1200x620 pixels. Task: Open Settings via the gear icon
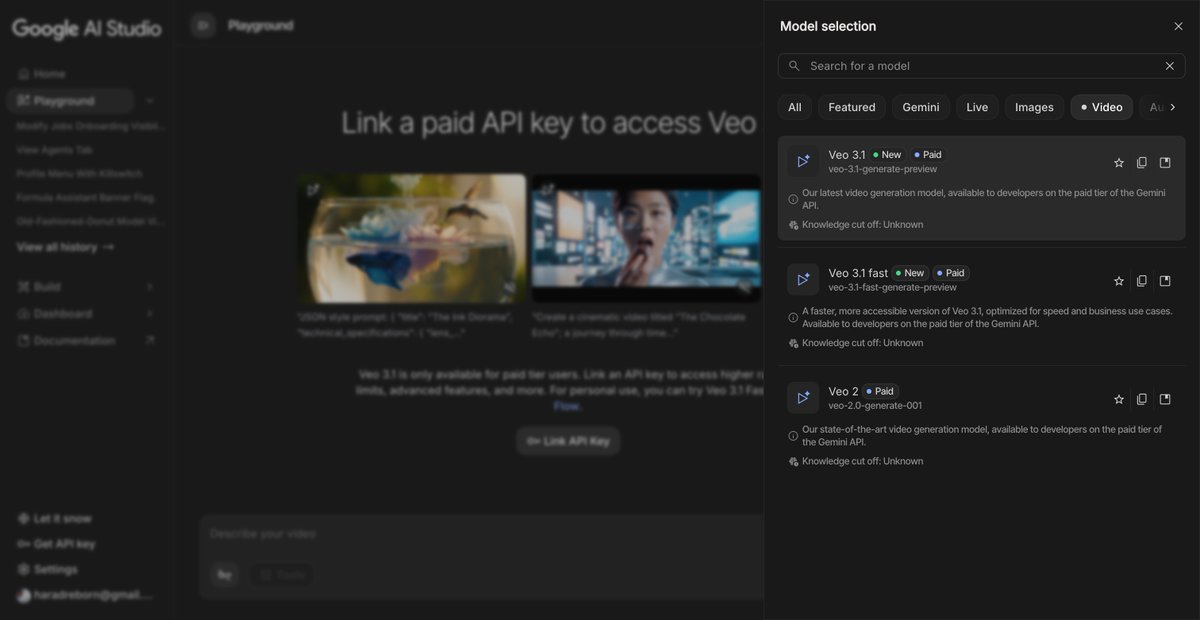tap(23, 568)
